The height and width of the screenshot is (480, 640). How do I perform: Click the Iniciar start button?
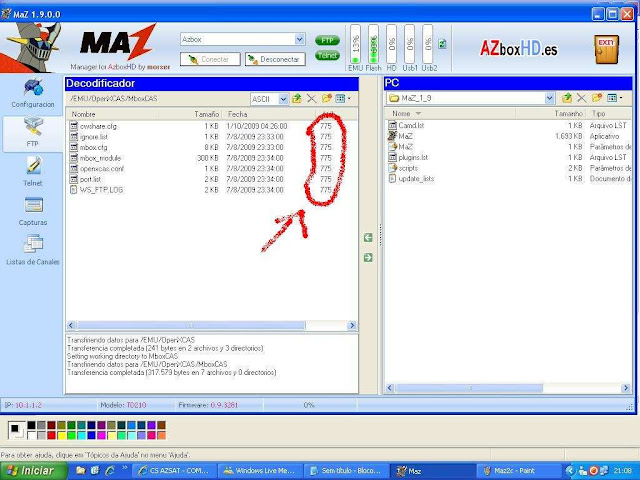(x=33, y=471)
